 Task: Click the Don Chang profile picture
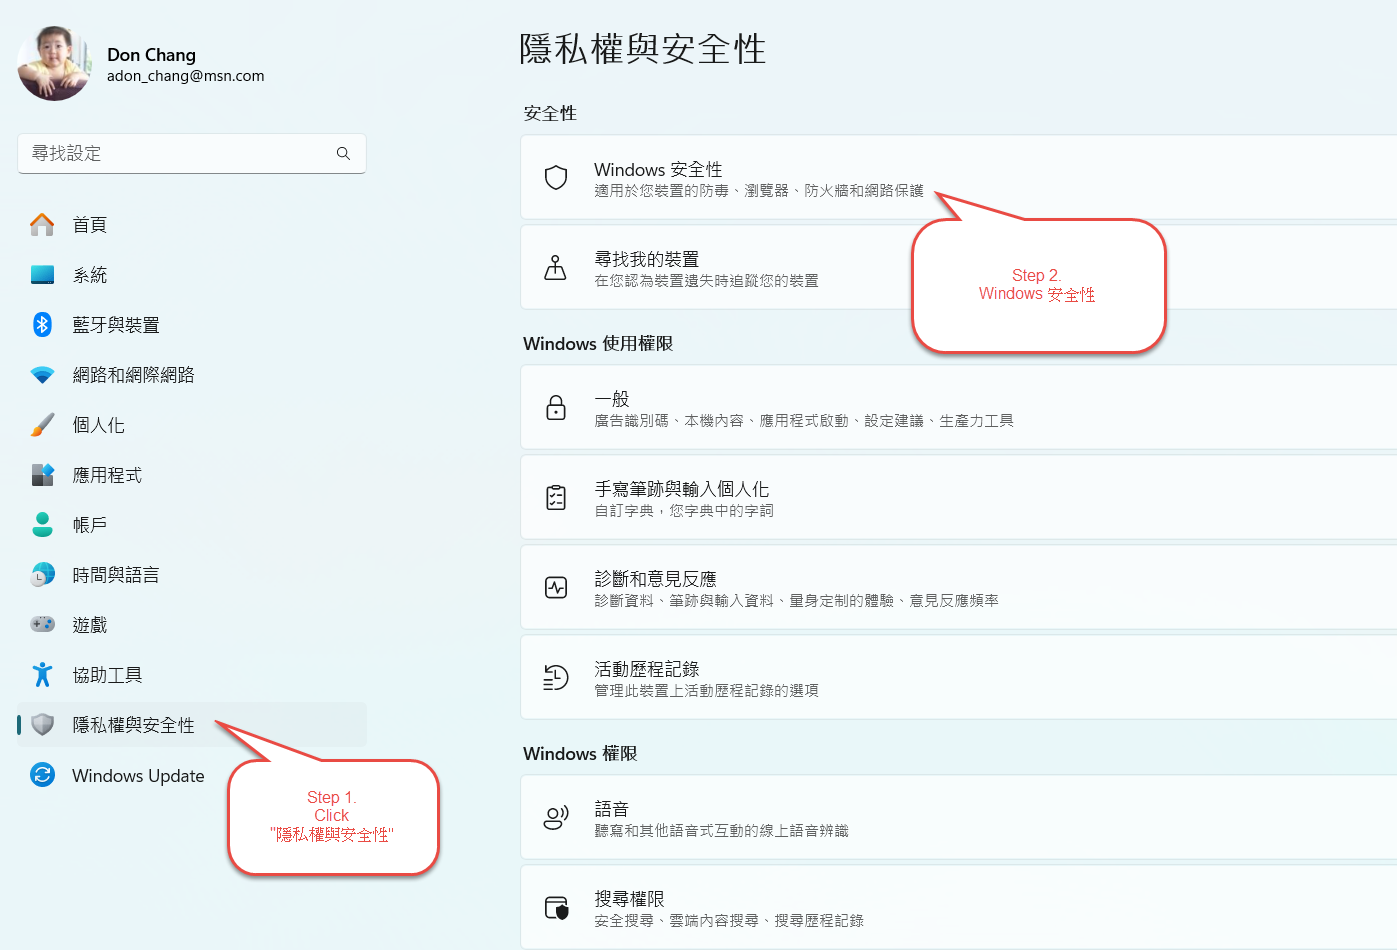tap(54, 64)
